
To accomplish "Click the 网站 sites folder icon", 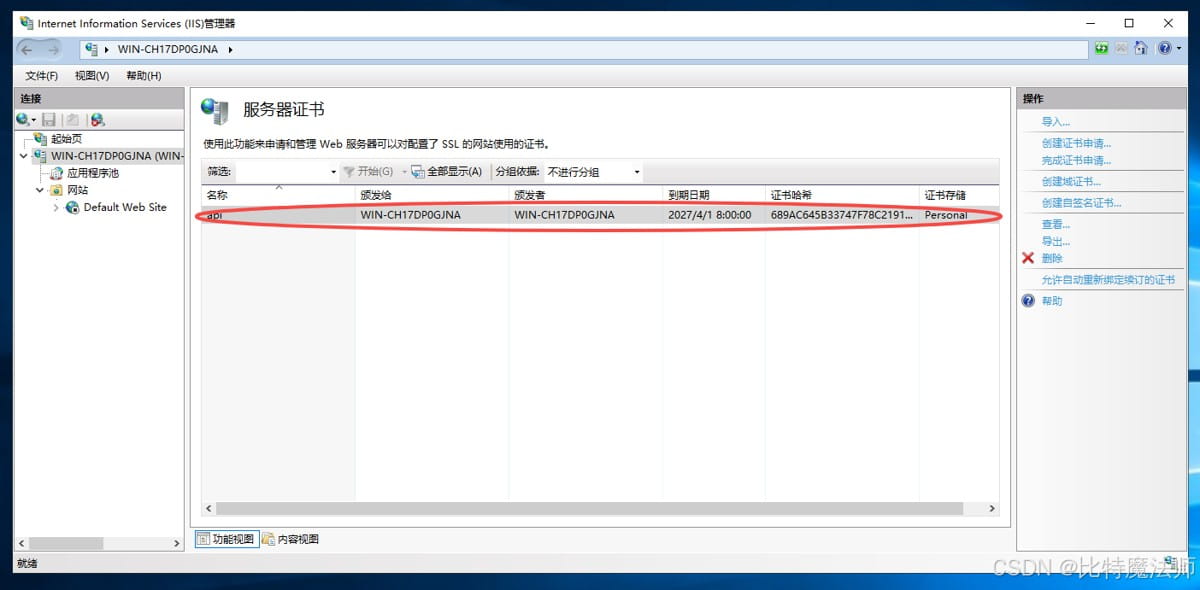I will coord(55,190).
